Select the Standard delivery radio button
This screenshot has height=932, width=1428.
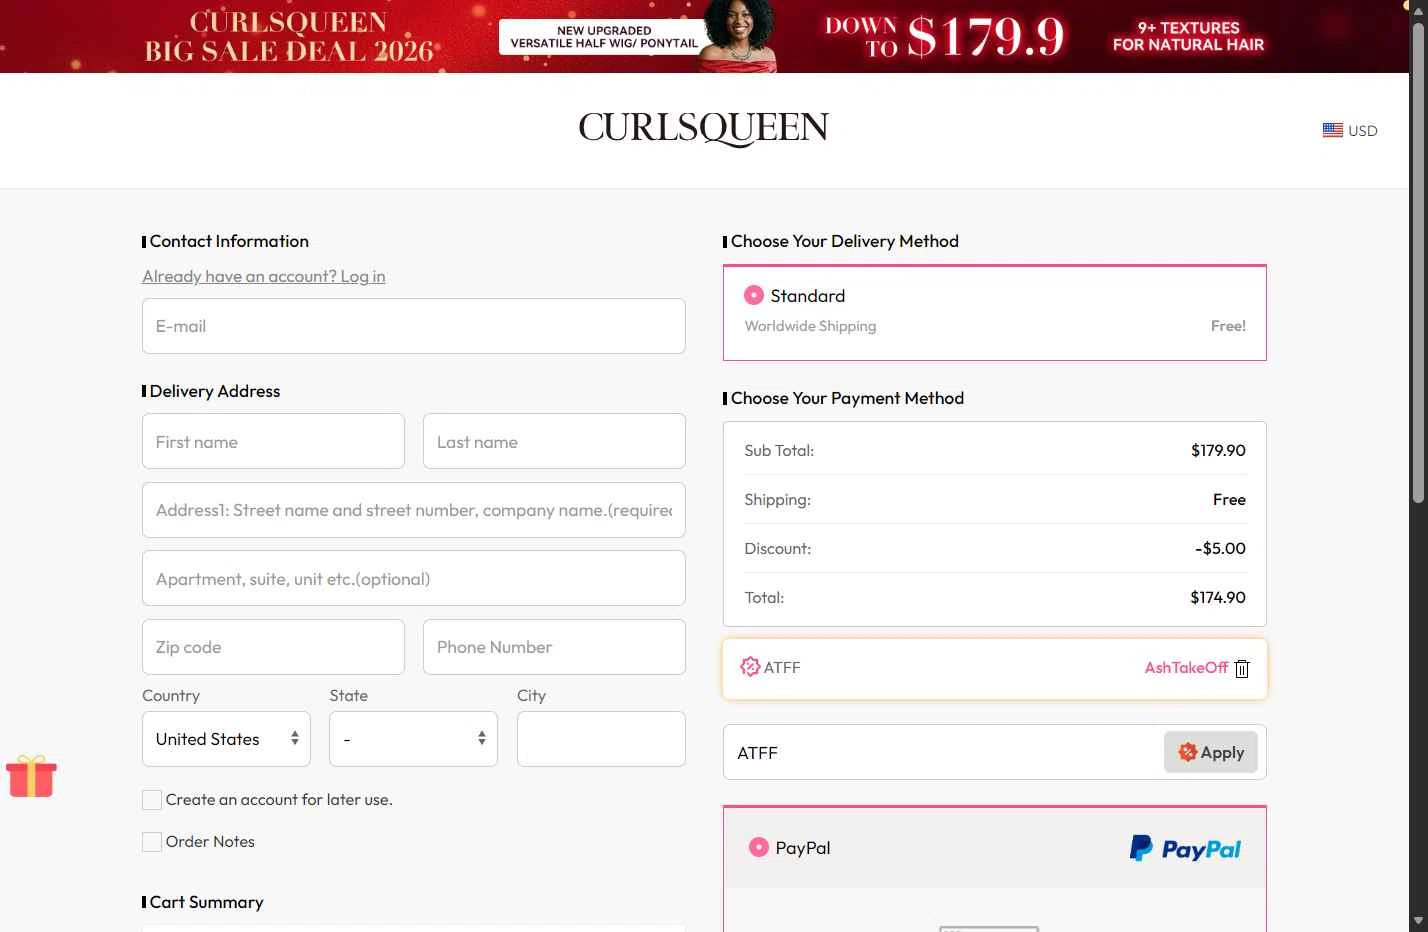[x=754, y=295]
